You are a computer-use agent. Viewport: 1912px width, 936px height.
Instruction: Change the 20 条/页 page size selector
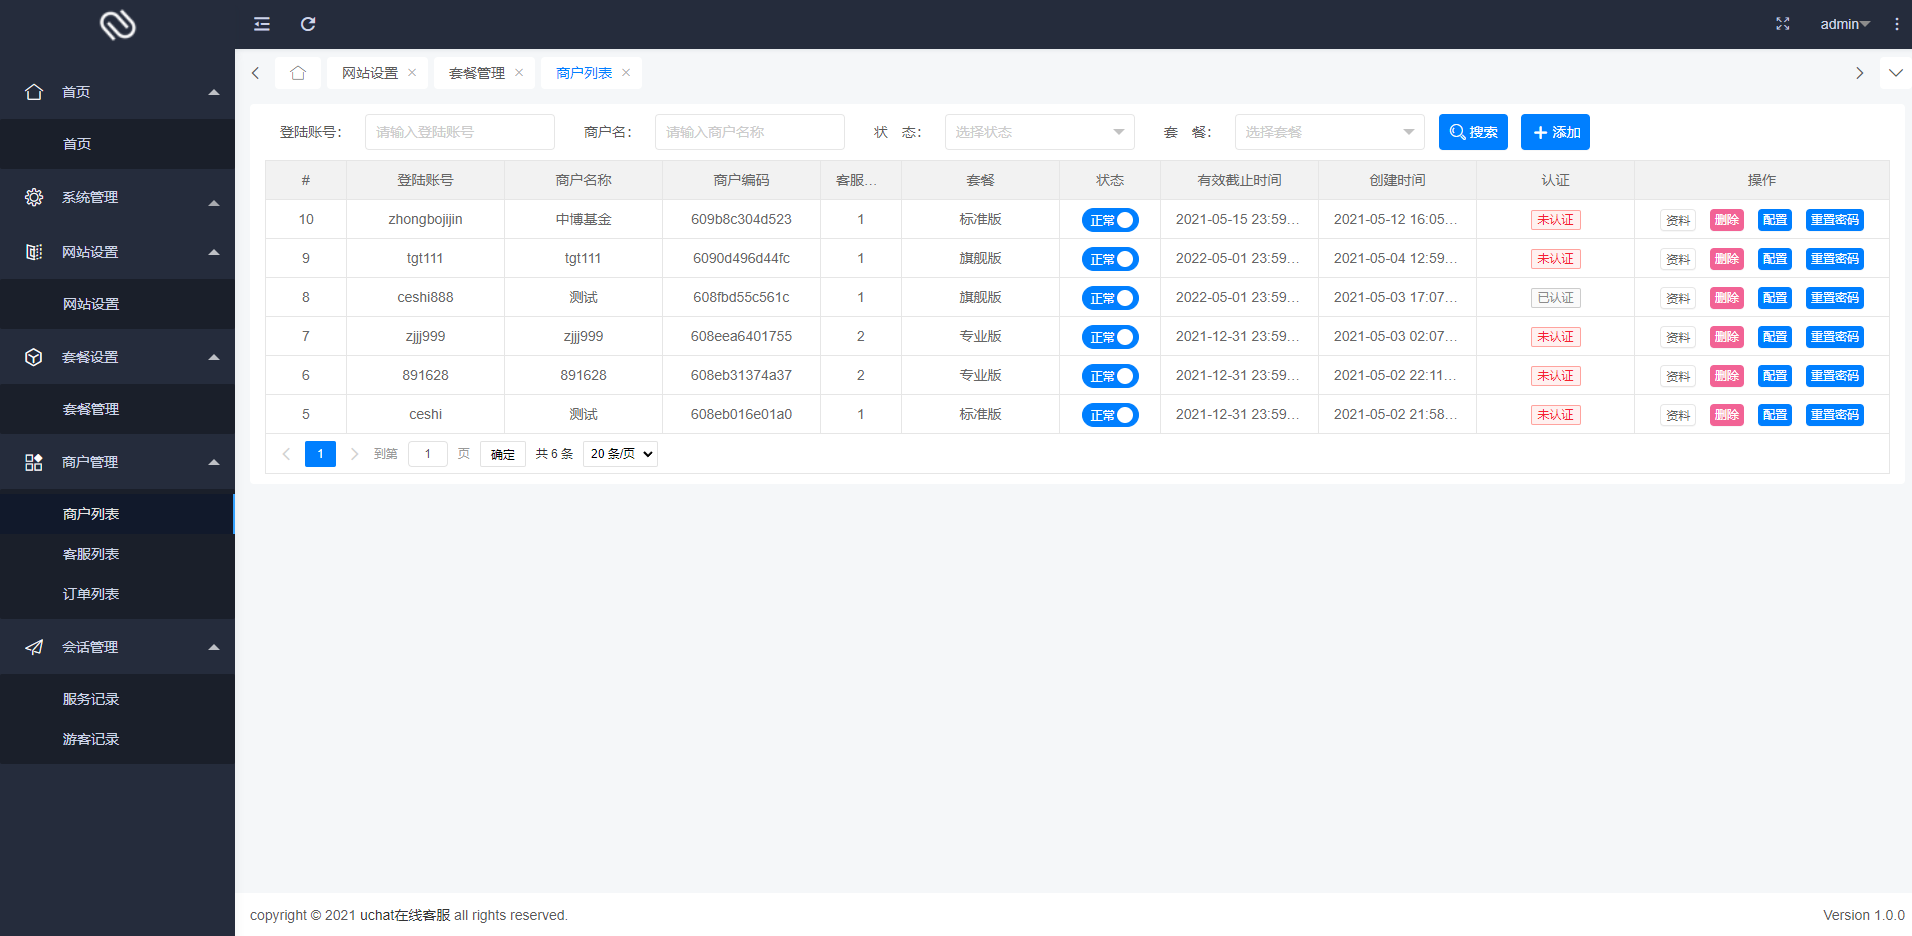pyautogui.click(x=620, y=454)
